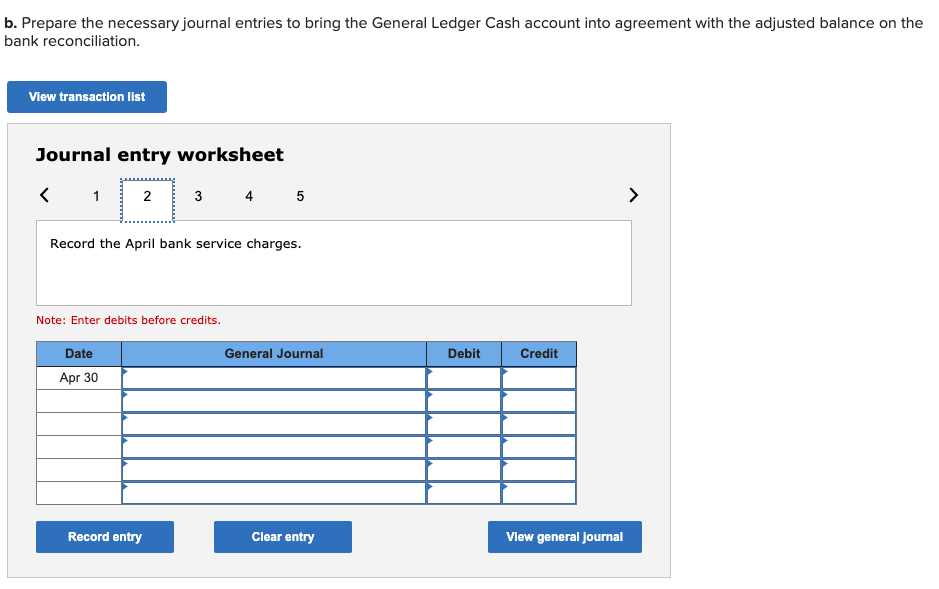
Task: Open General Journal account dropdown in second row
Action: 274,401
